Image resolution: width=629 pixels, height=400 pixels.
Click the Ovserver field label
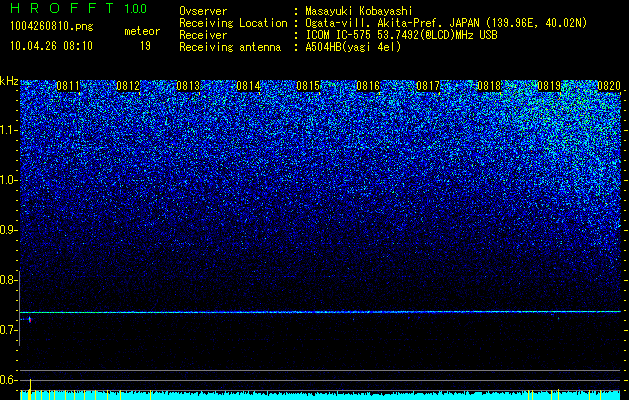point(203,11)
